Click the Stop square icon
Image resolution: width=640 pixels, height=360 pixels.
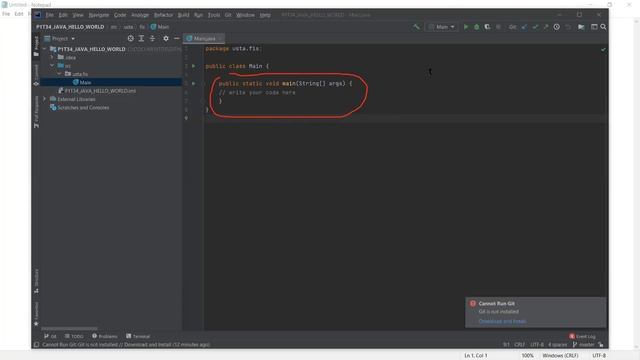(498, 27)
